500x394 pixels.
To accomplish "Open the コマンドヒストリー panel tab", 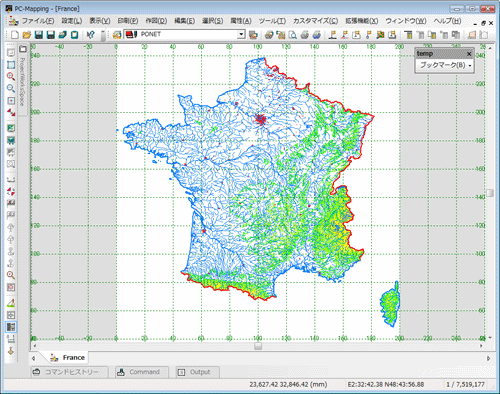I will point(69,372).
